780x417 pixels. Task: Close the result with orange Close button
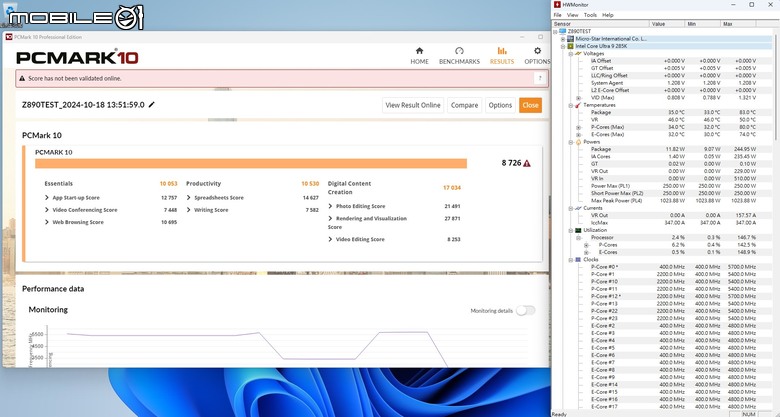pyautogui.click(x=530, y=105)
